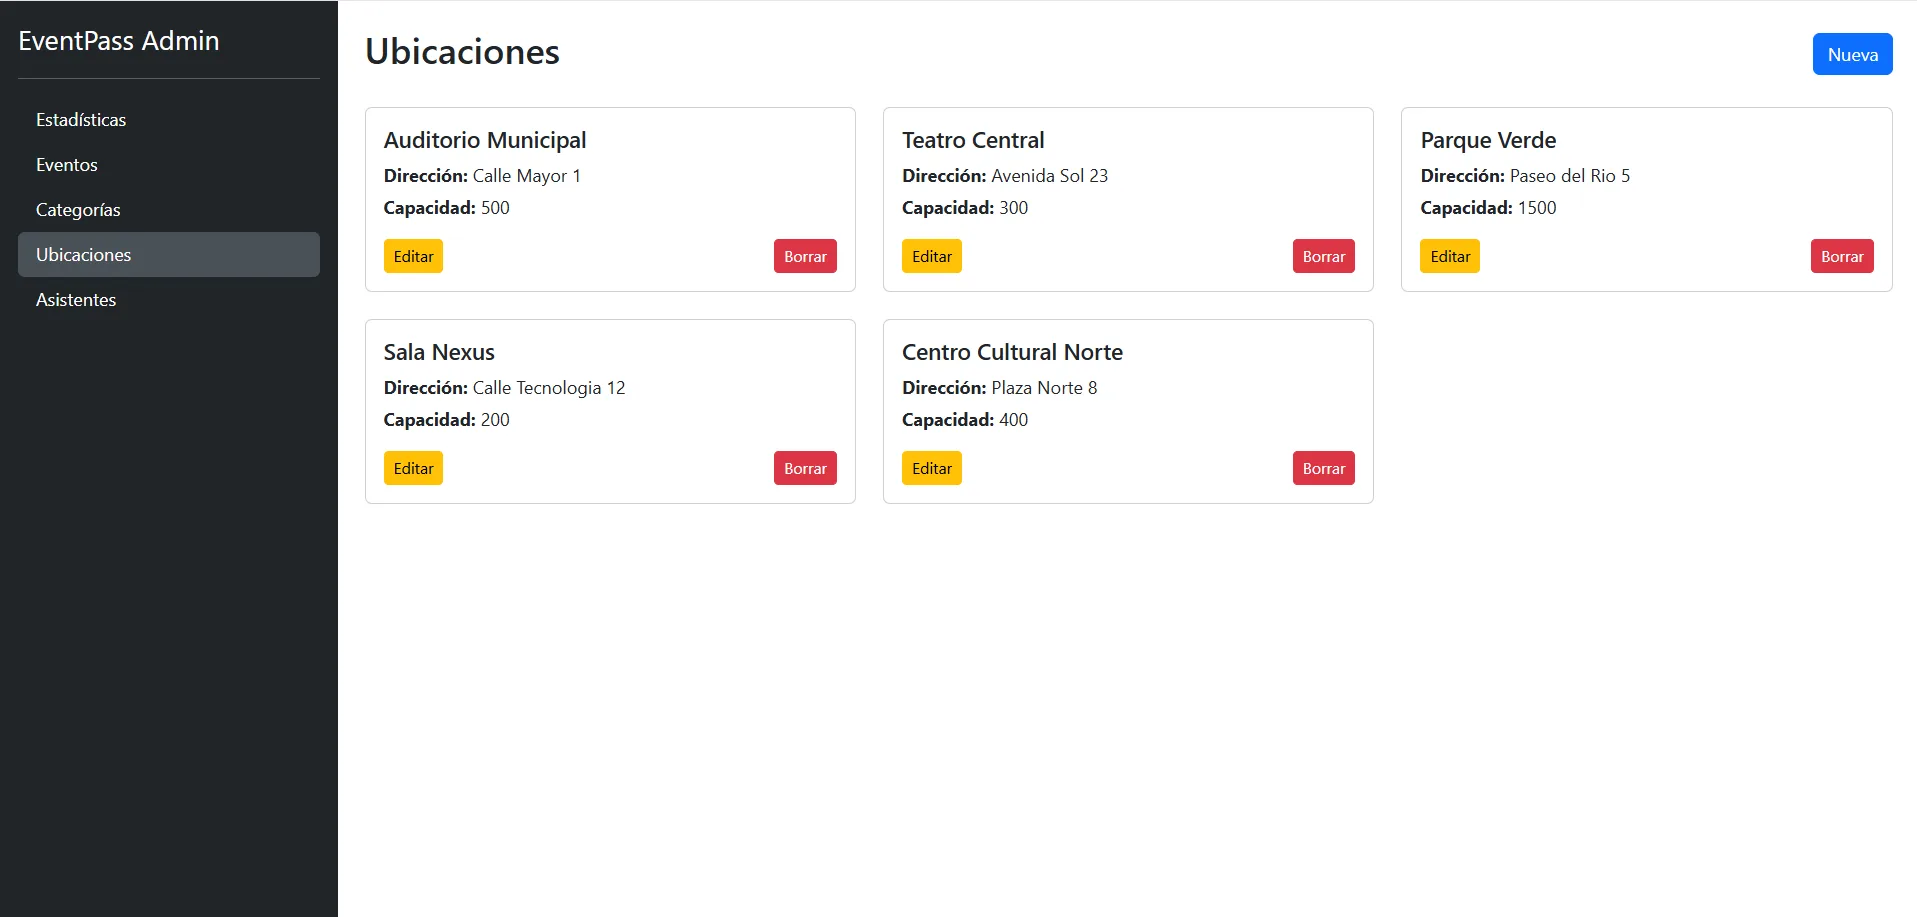Click the Auditorio Municipal card title

485,140
